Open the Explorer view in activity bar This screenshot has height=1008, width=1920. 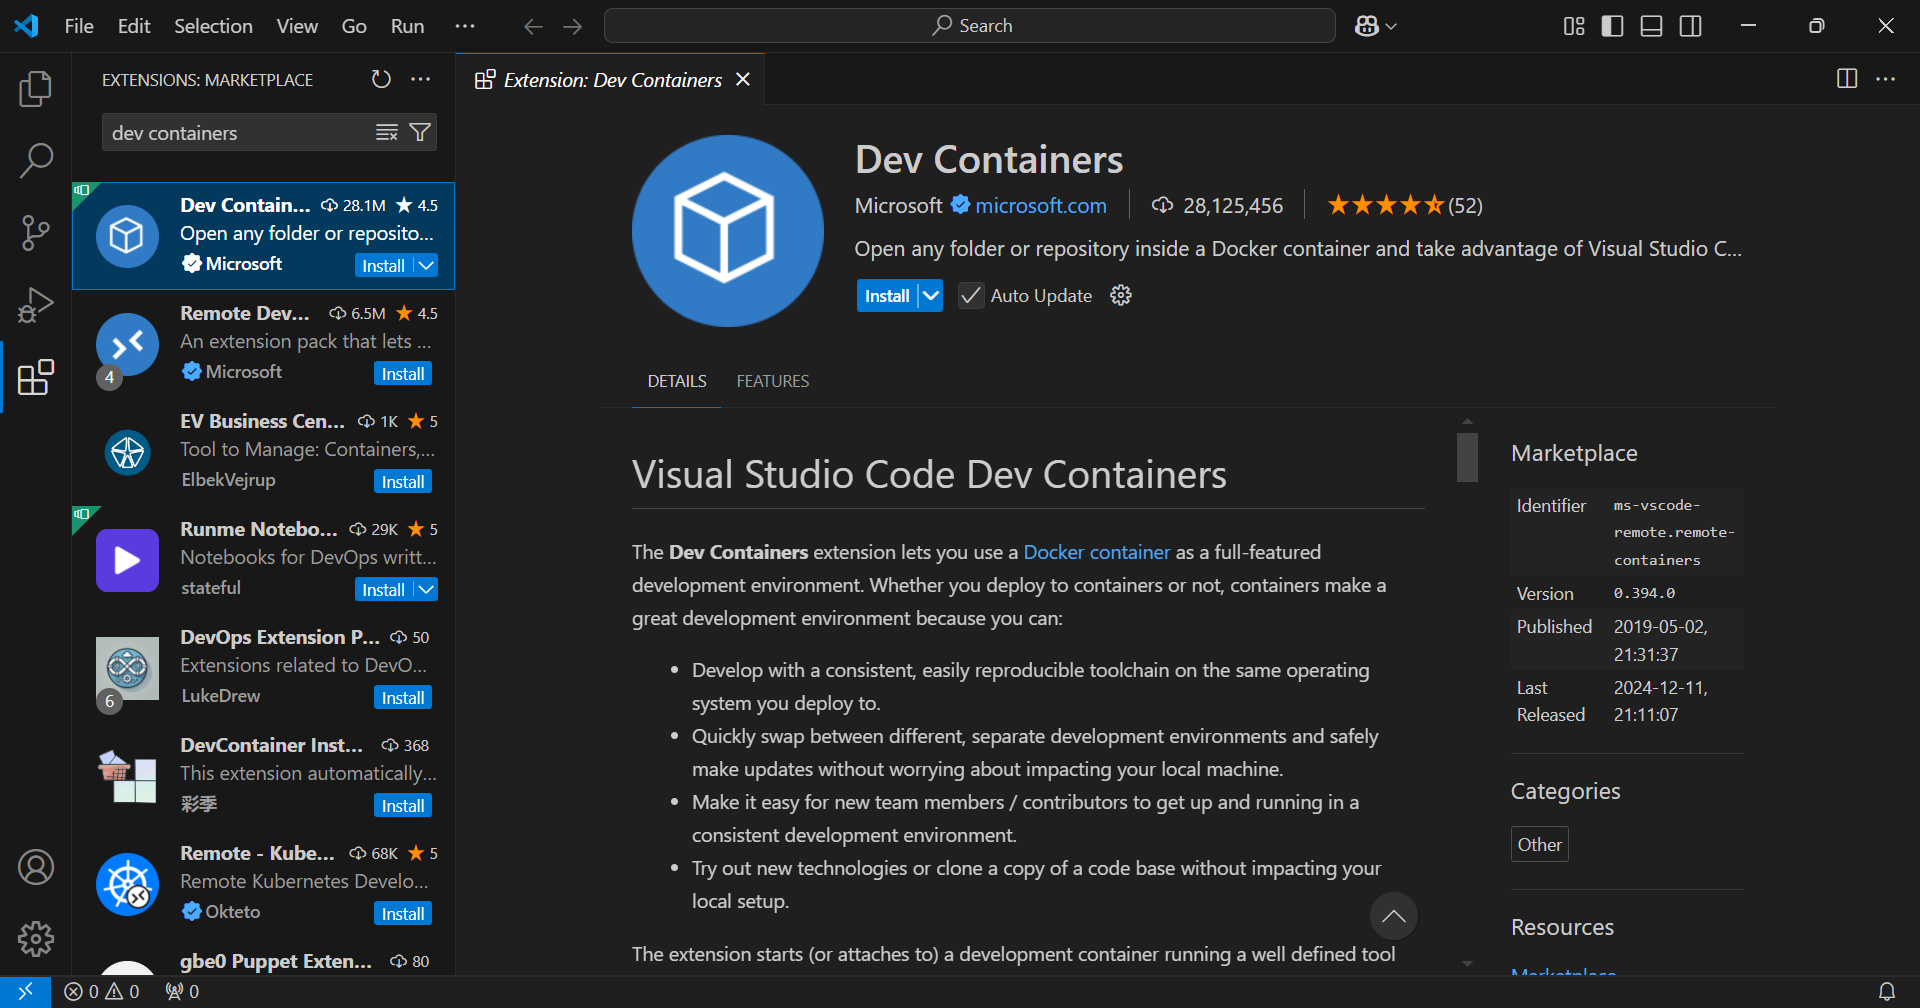point(36,89)
